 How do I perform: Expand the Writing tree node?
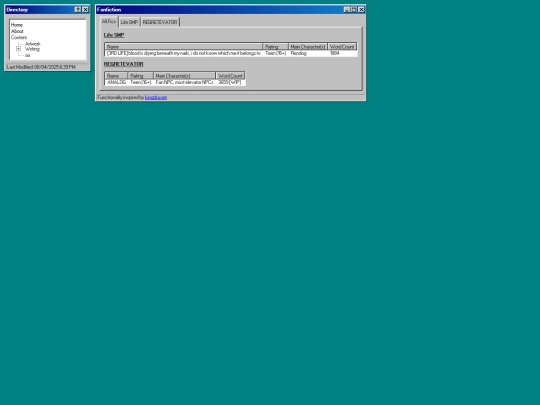click(x=19, y=49)
